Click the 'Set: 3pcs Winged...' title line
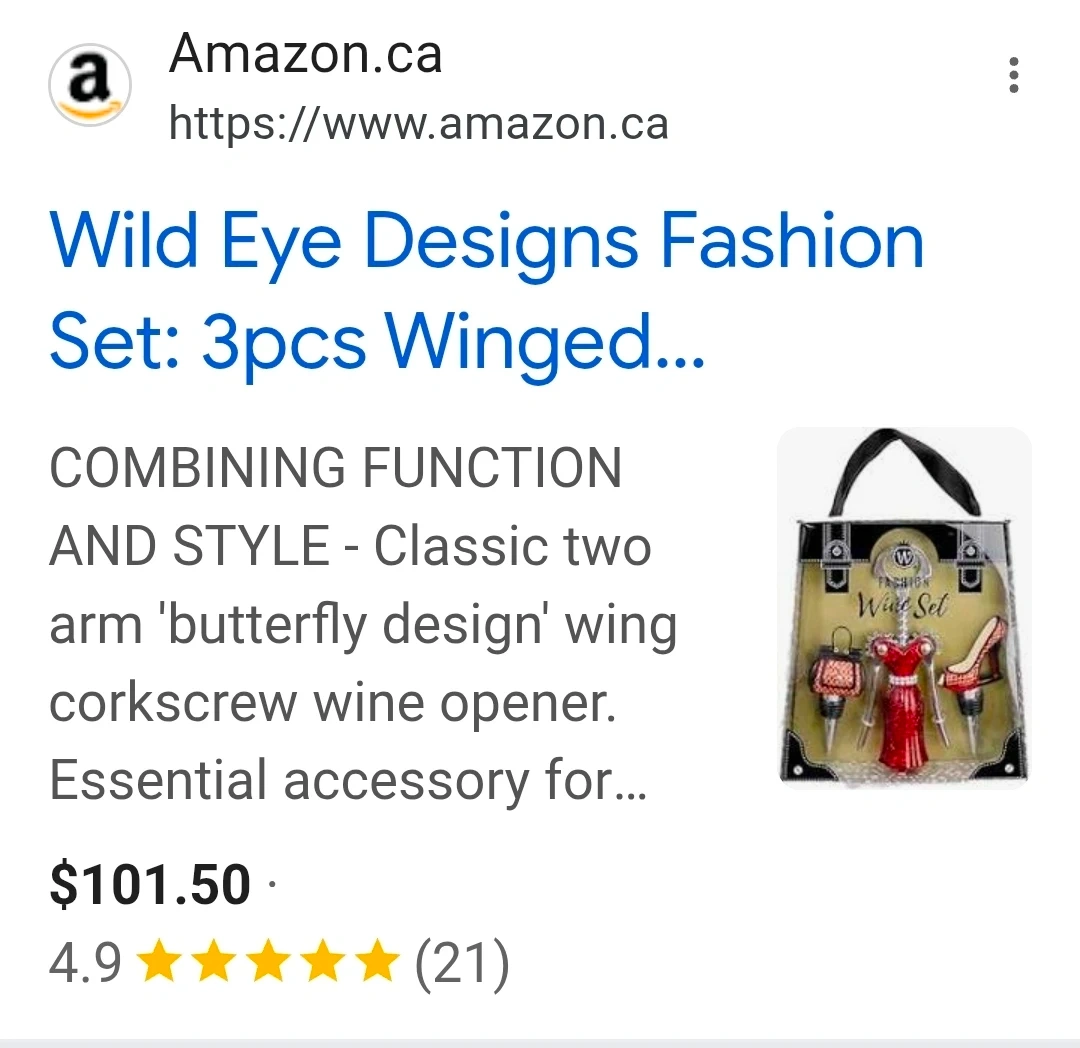The width and height of the screenshot is (1080, 1048). pyautogui.click(x=377, y=343)
